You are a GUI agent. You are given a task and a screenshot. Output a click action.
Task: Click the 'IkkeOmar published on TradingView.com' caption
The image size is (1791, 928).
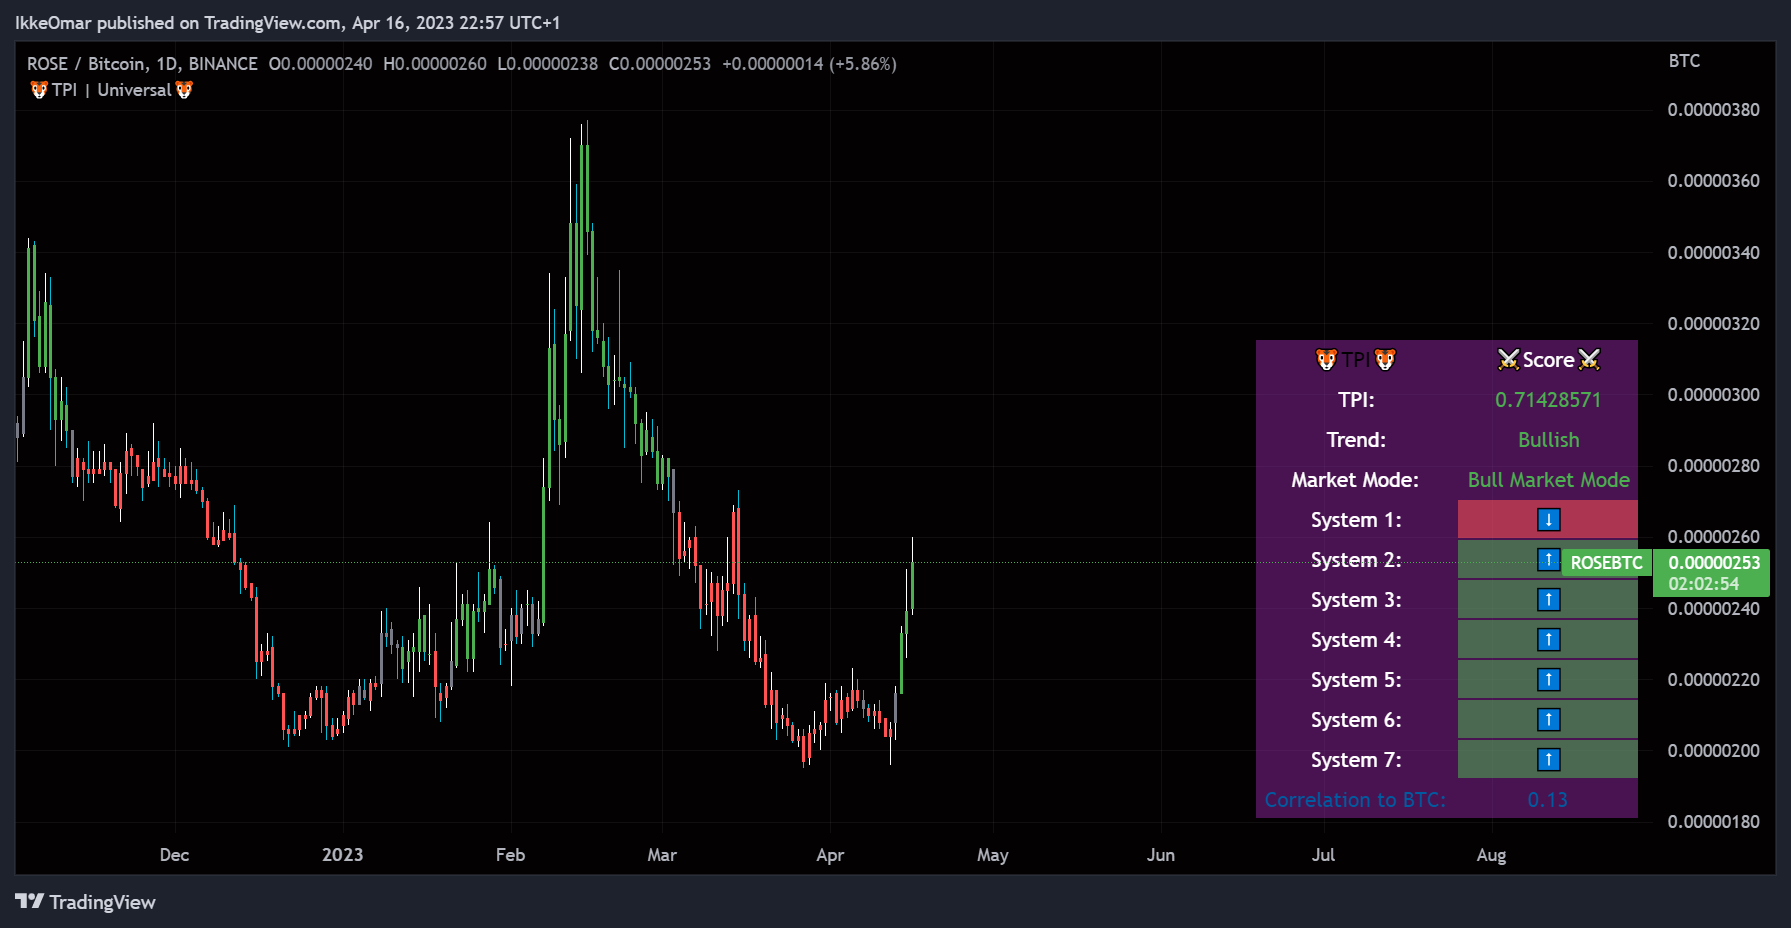(x=177, y=22)
